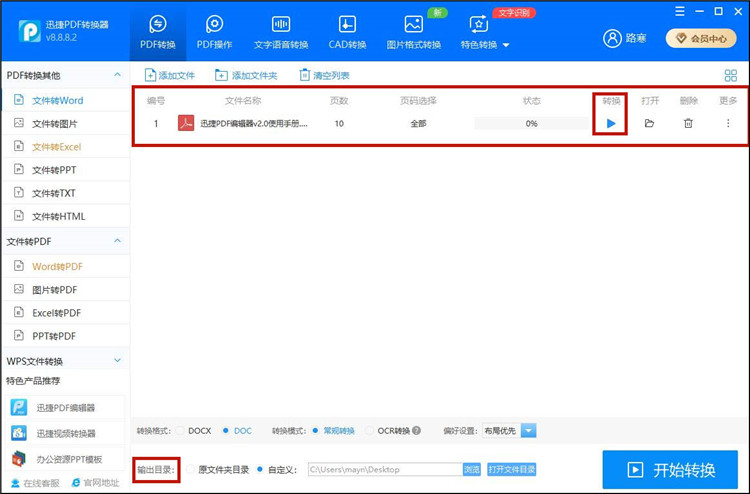Click the 清空列表 toolbar button
This screenshot has height=494, width=750.
pyautogui.click(x=324, y=75)
